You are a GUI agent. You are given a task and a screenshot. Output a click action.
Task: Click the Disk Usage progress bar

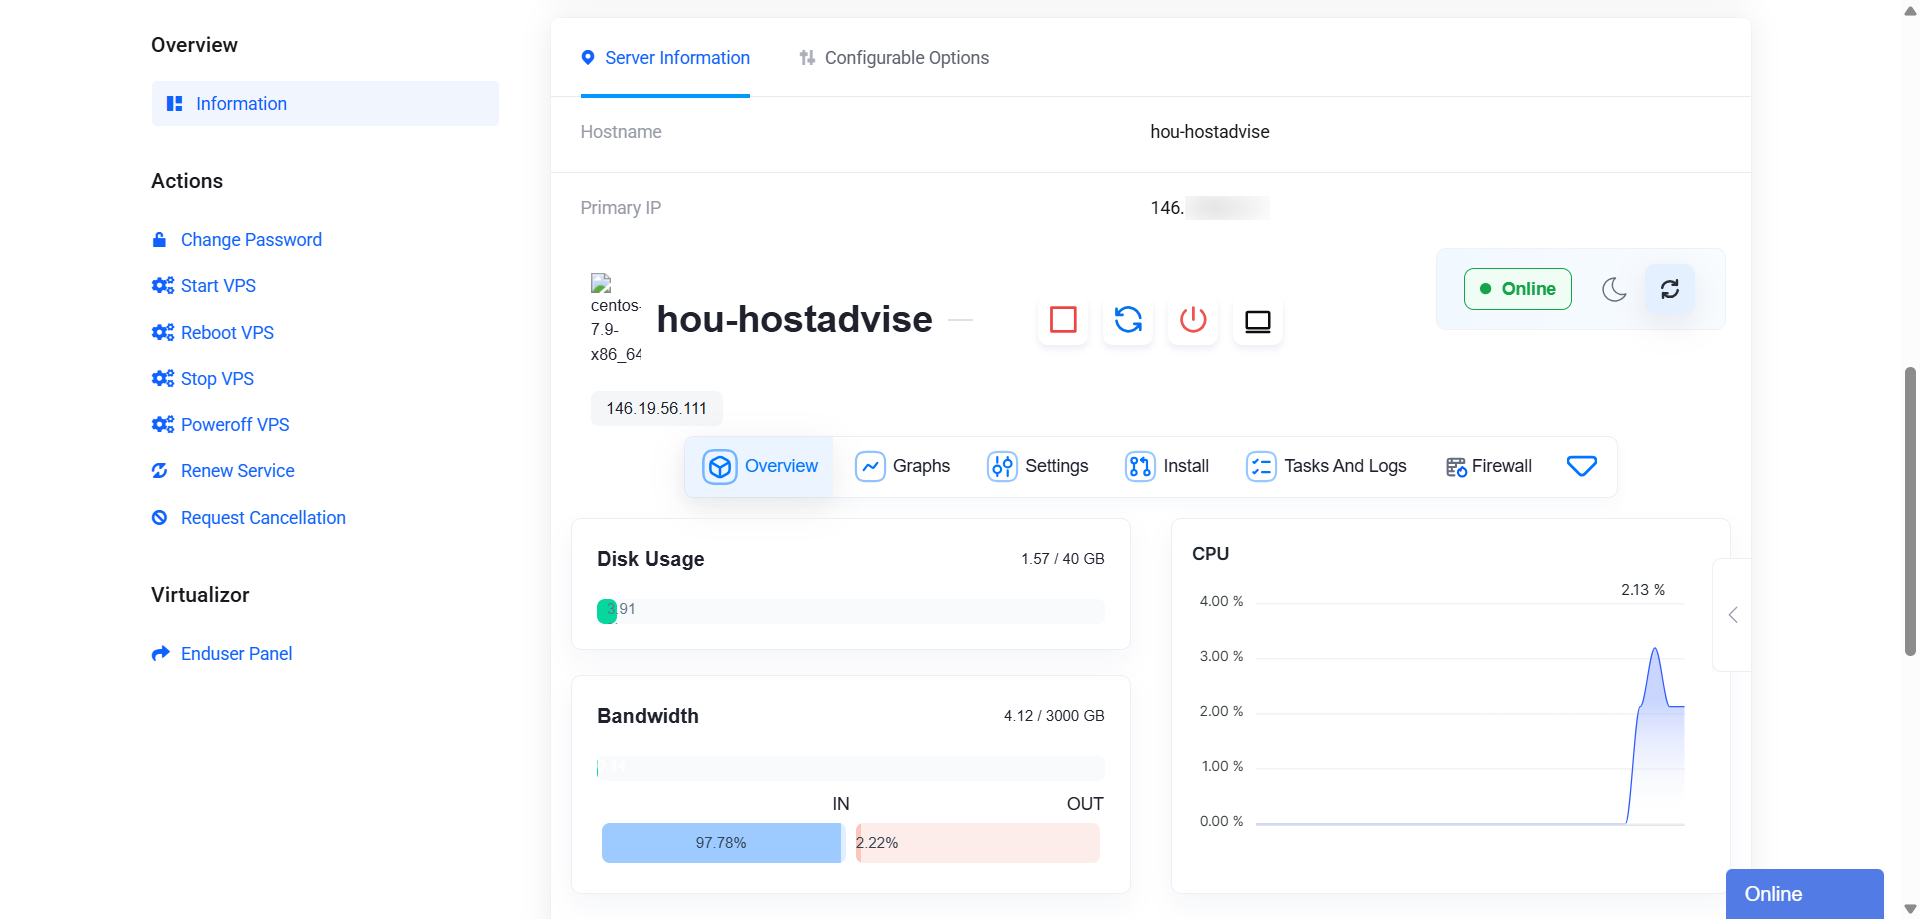point(851,611)
